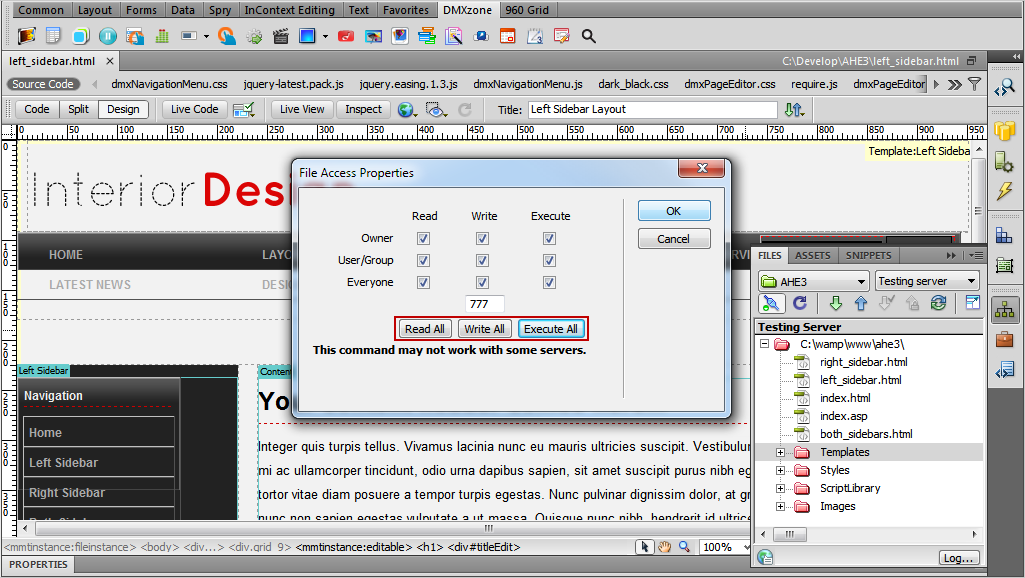Toggle User/Group Read permission checkbox

click(x=424, y=260)
